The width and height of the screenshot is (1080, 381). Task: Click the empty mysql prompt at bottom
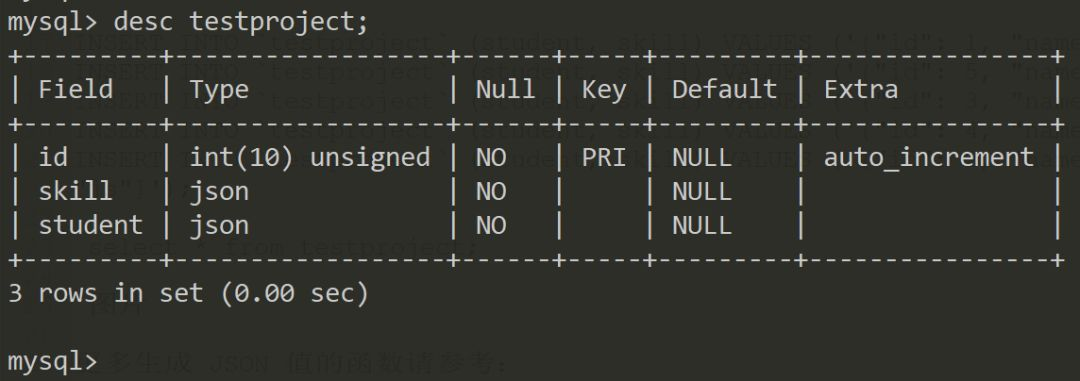[53, 362]
